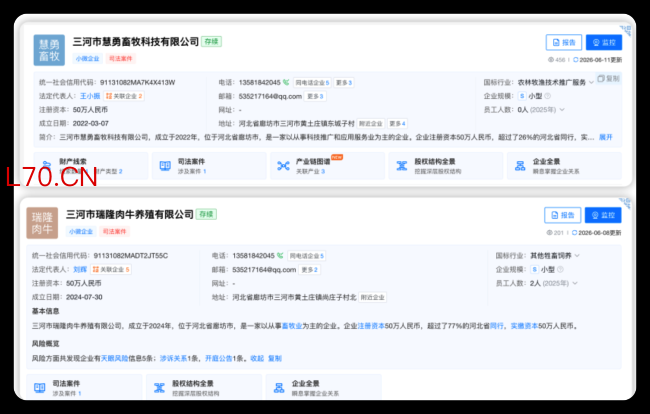Viewport: 650px width, 414px height.
Task: Open 三河市瑞隆肉牛养殖有限公司 company title
Action: [130, 215]
